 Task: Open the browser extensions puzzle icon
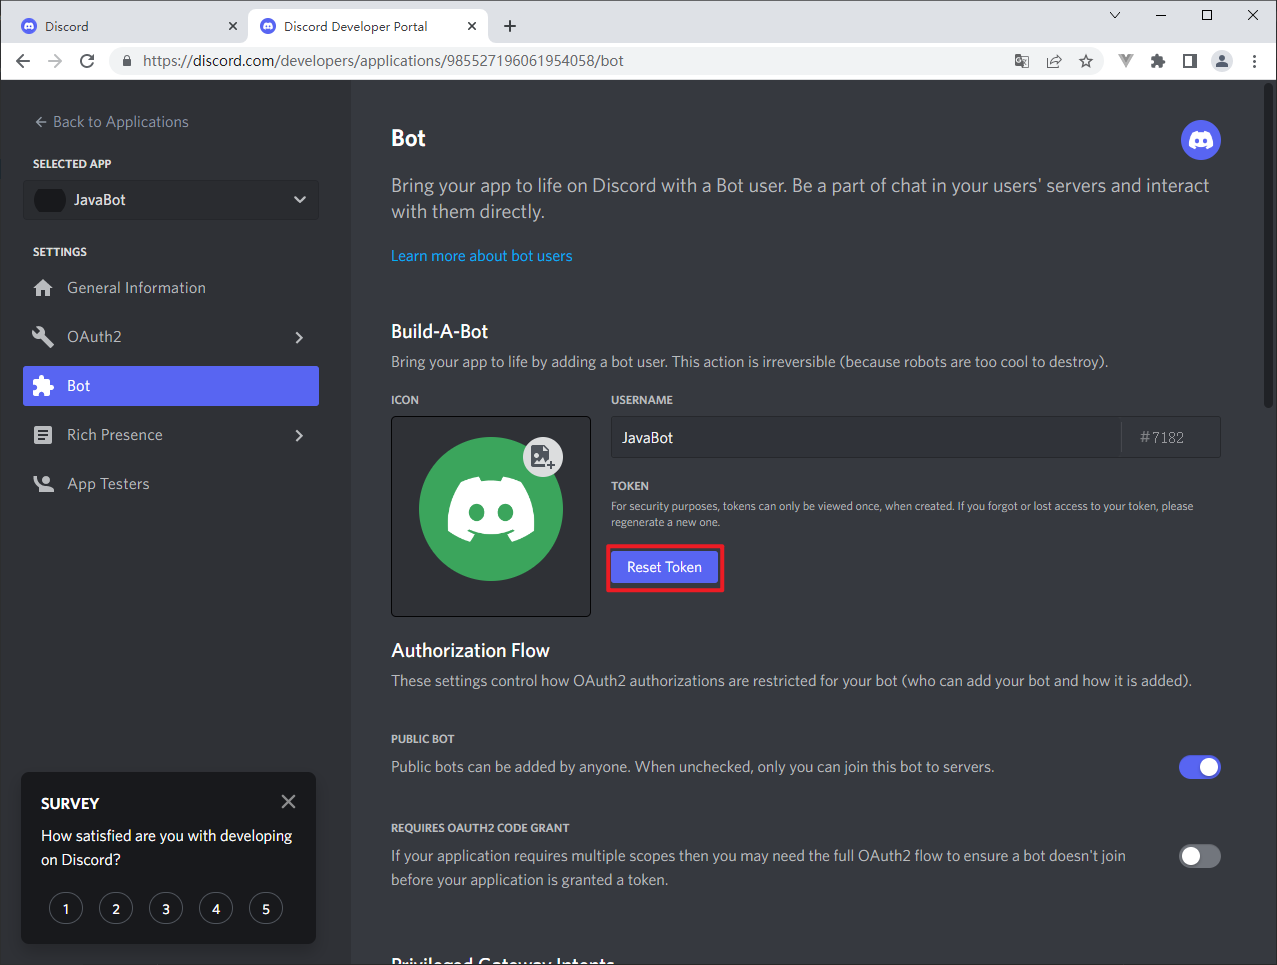coord(1158,61)
